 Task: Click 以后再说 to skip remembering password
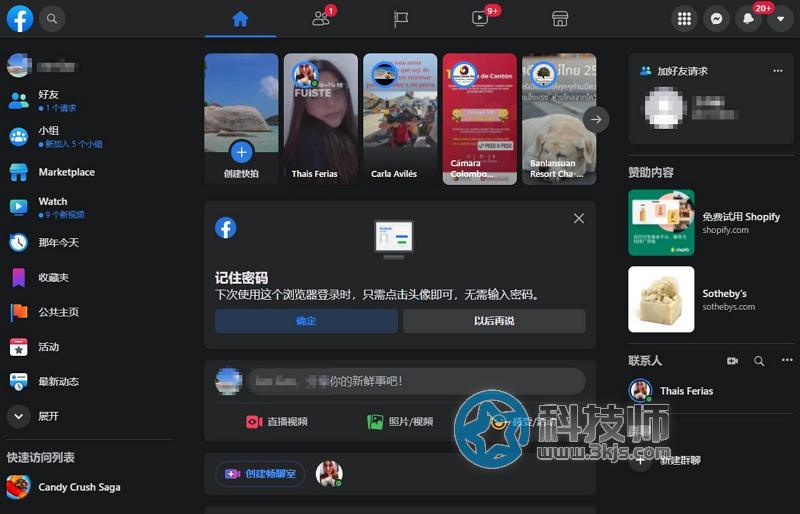[x=494, y=321]
